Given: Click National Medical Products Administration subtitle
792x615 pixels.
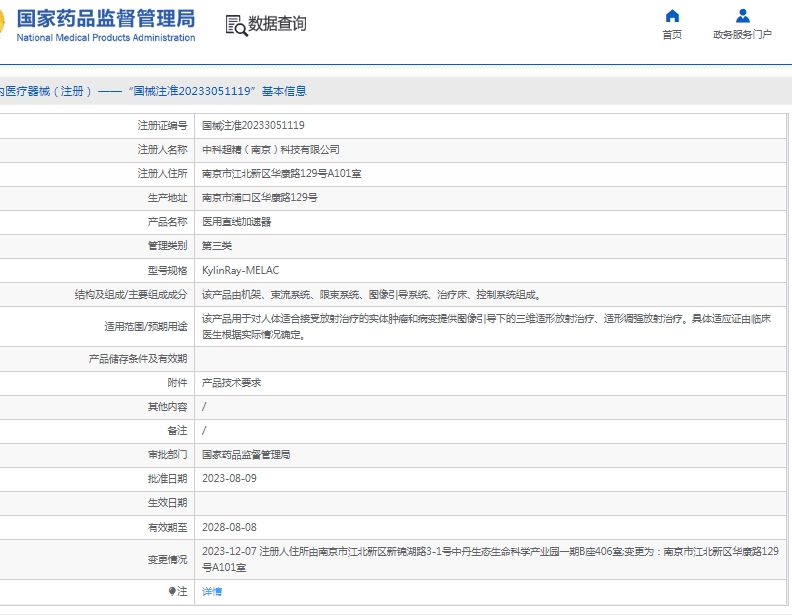Looking at the screenshot, I should (106, 37).
